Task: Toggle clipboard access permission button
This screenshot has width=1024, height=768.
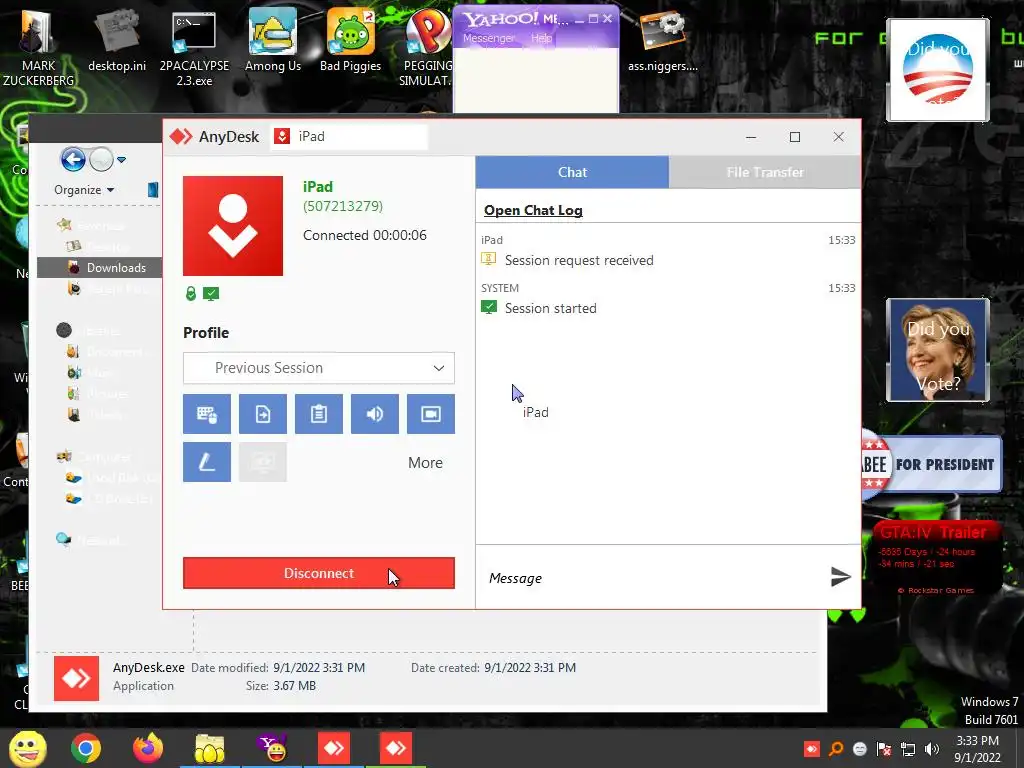Action: pyautogui.click(x=319, y=414)
